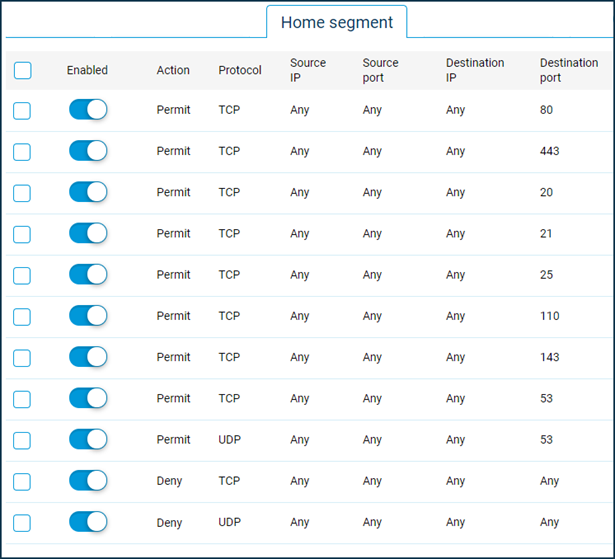Check the Deny UDP rule checkbox

22,522
